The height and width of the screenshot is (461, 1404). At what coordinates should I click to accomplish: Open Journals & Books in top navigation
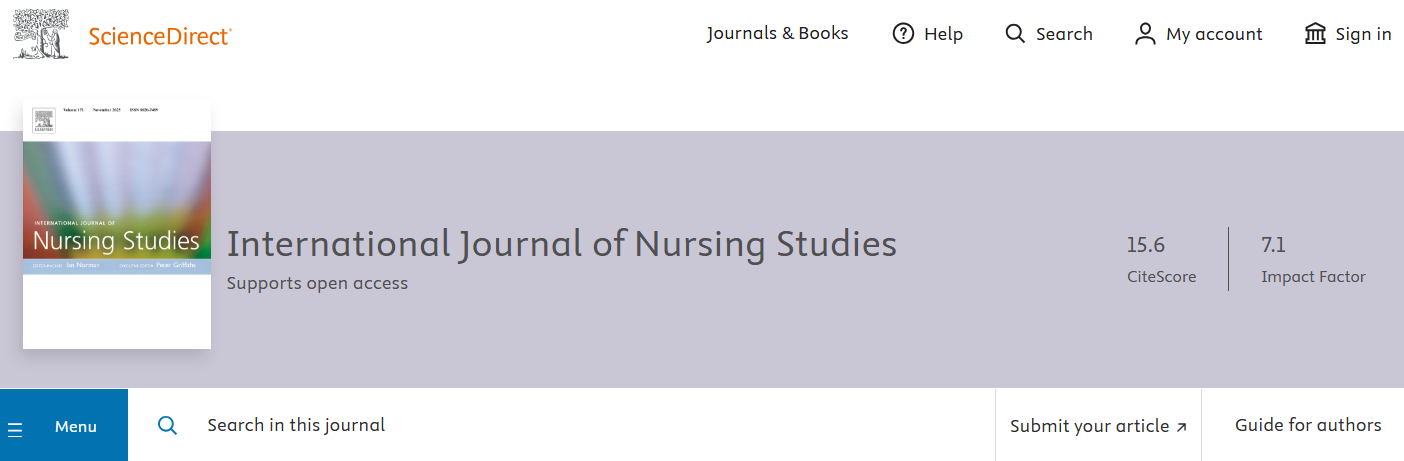(777, 34)
